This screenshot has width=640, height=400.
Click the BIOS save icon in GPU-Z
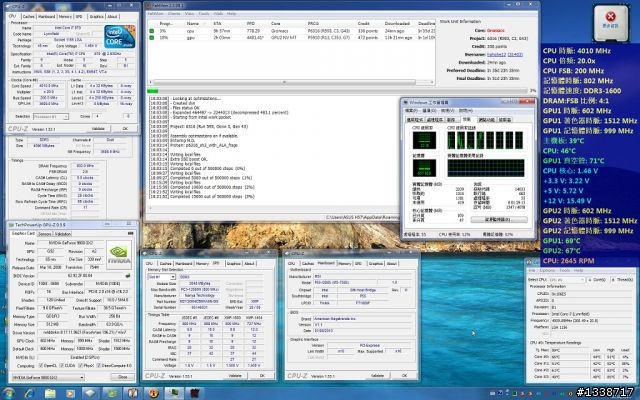point(128,276)
